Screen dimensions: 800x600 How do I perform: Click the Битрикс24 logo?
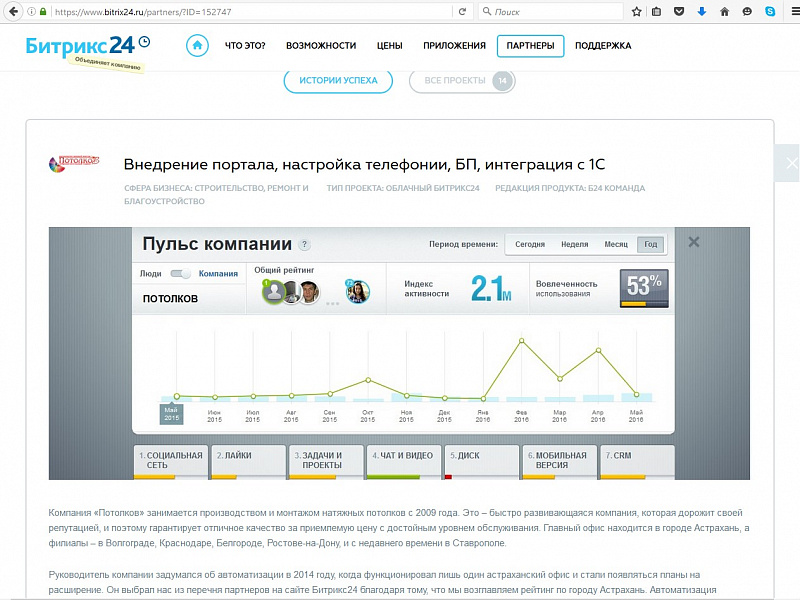click(x=88, y=46)
